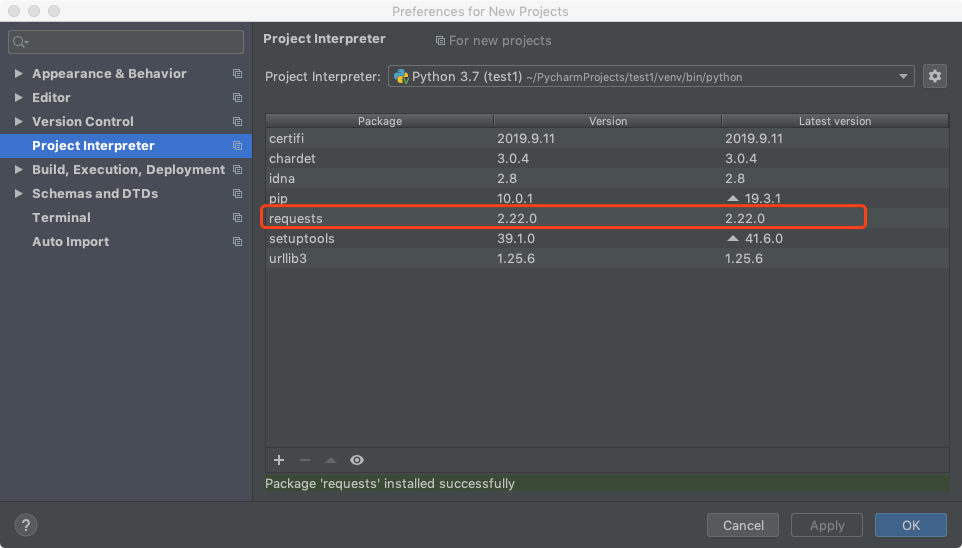Viewport: 962px width, 548px height.
Task: Select the chardet package row
Action: click(607, 158)
